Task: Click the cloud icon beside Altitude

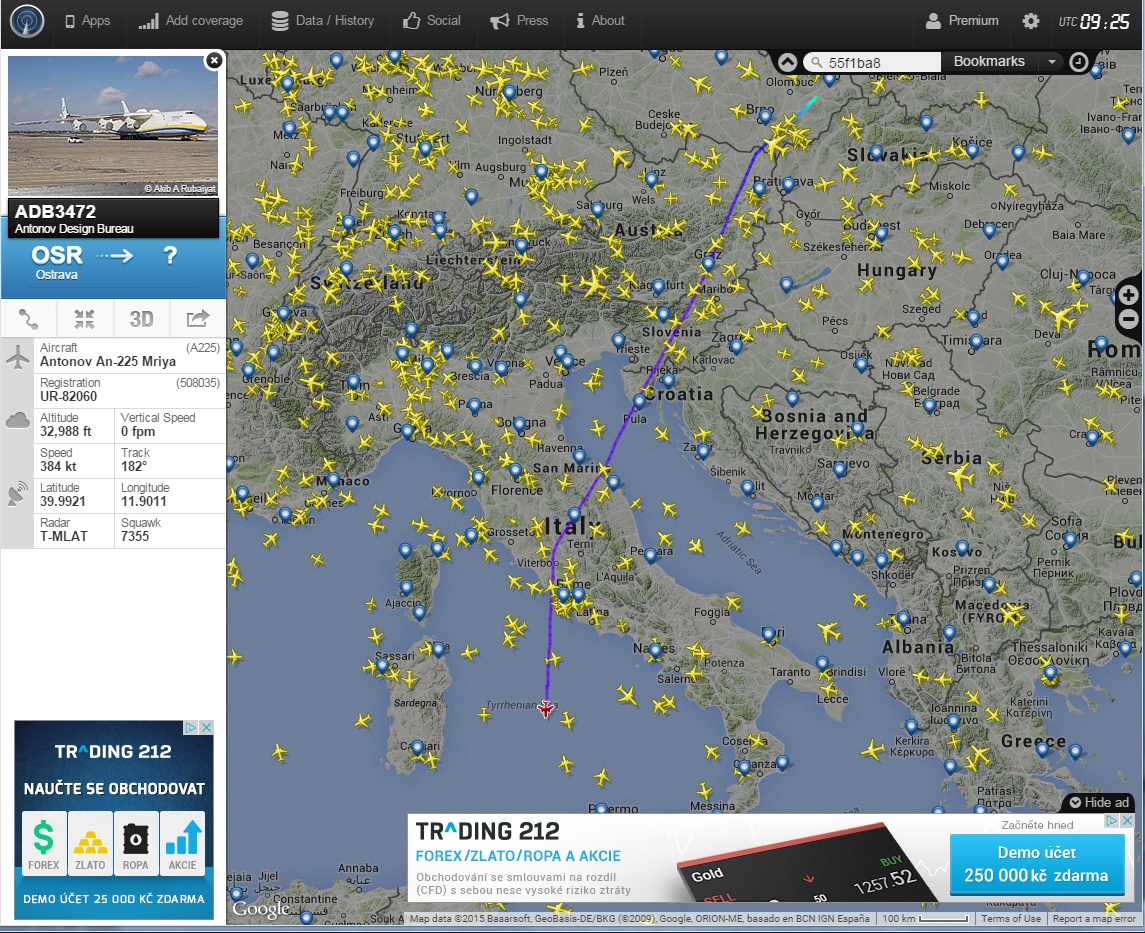Action: pos(18,420)
